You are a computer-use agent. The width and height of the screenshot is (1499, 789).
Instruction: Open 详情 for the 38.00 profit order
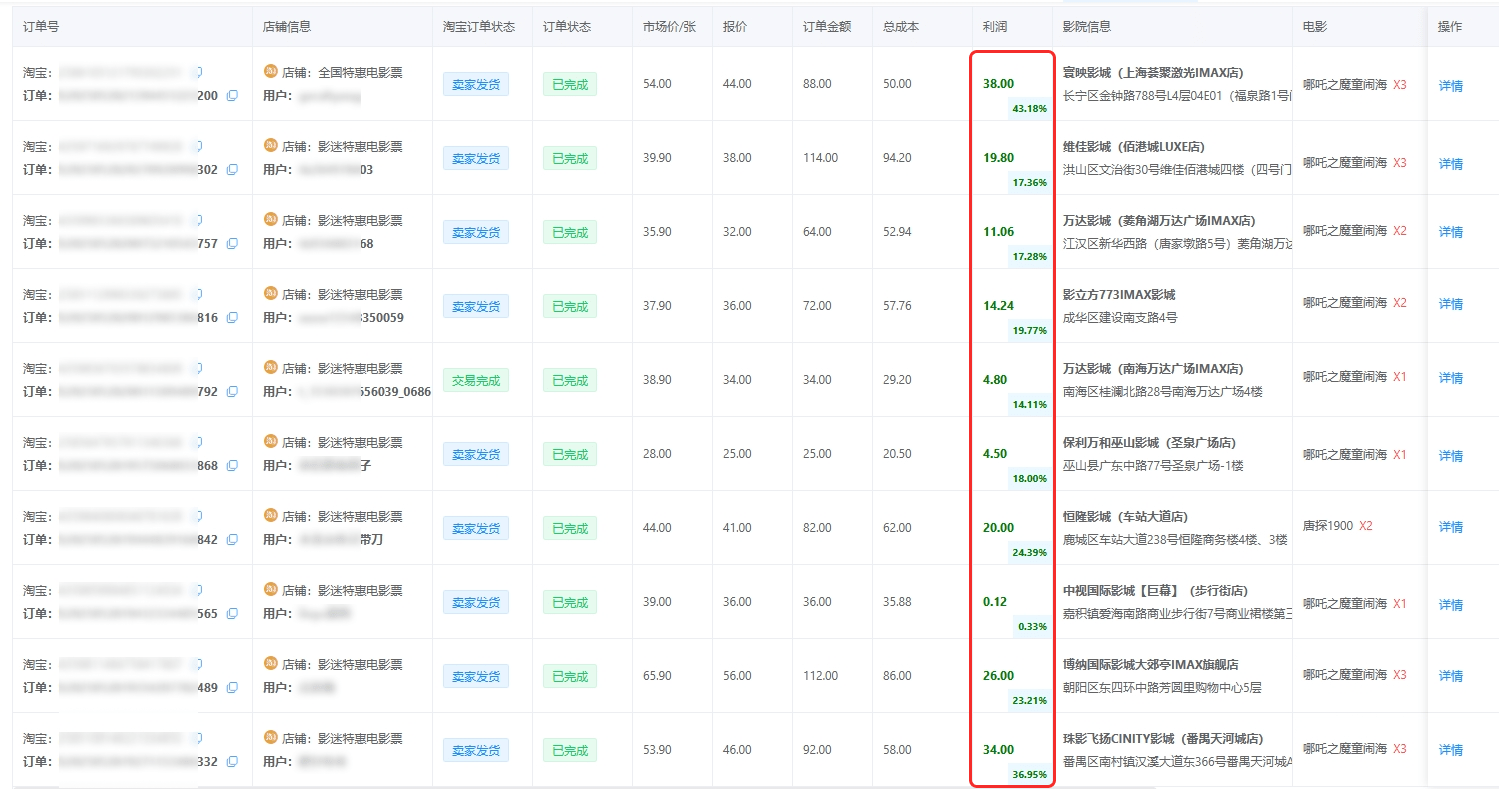point(1450,86)
